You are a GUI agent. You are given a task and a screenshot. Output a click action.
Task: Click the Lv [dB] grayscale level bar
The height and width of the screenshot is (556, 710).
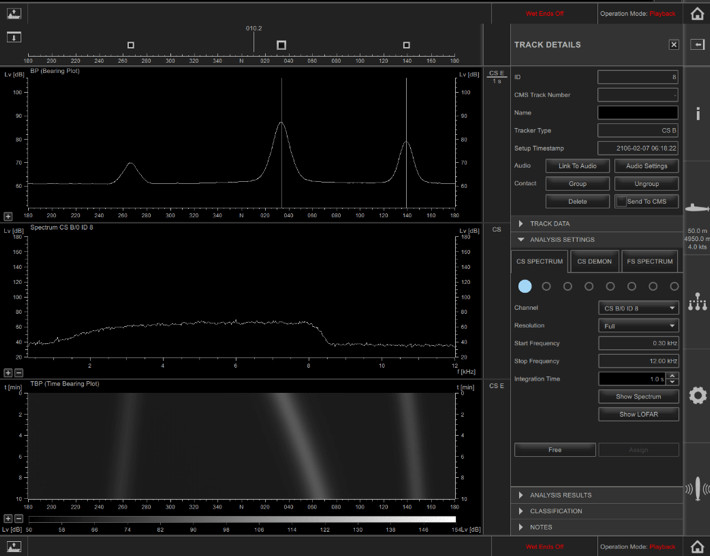pos(242,519)
